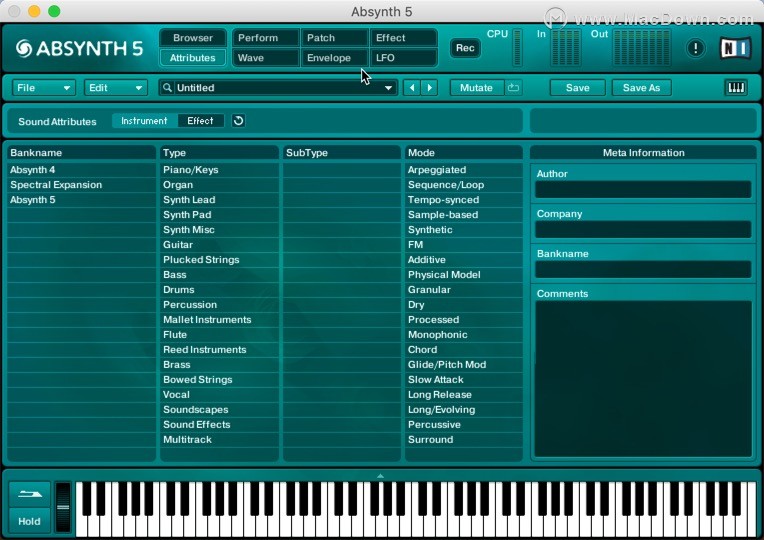The width and height of the screenshot is (764, 540).
Task: Select Synth Lead type
Action: click(x=219, y=200)
